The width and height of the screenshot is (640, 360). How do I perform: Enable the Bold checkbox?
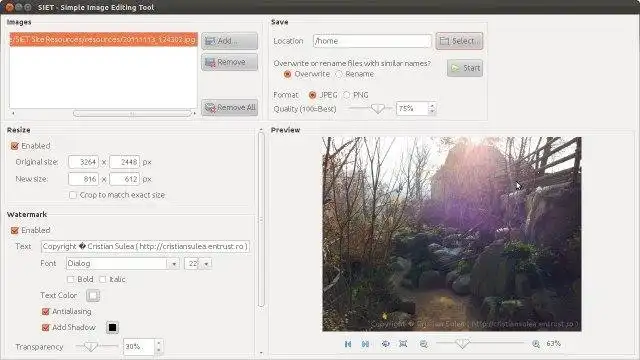click(x=71, y=280)
